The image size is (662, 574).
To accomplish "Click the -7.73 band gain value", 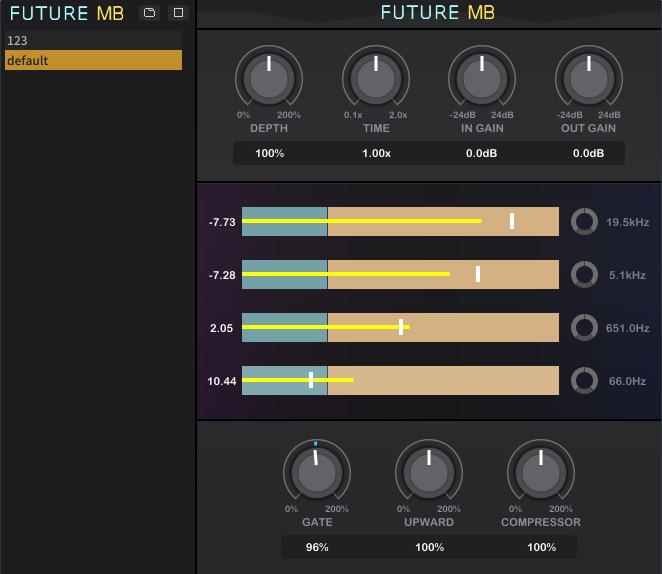I will [x=222, y=222].
